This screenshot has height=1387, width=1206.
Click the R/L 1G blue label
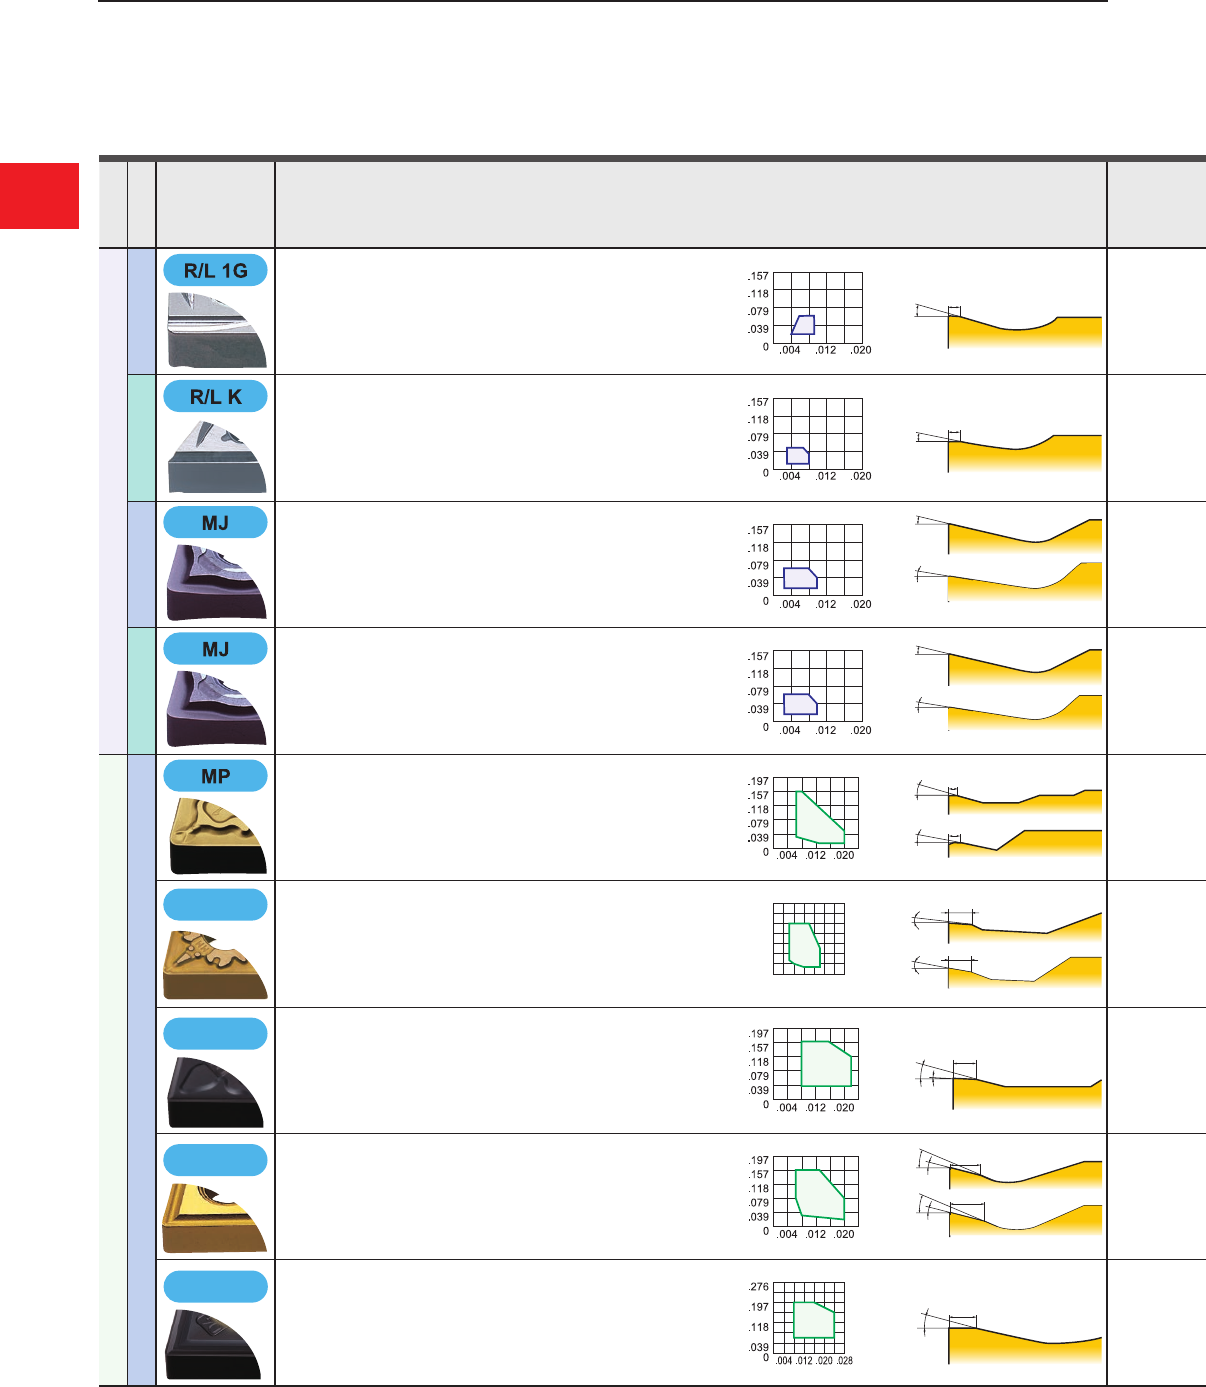[x=215, y=271]
